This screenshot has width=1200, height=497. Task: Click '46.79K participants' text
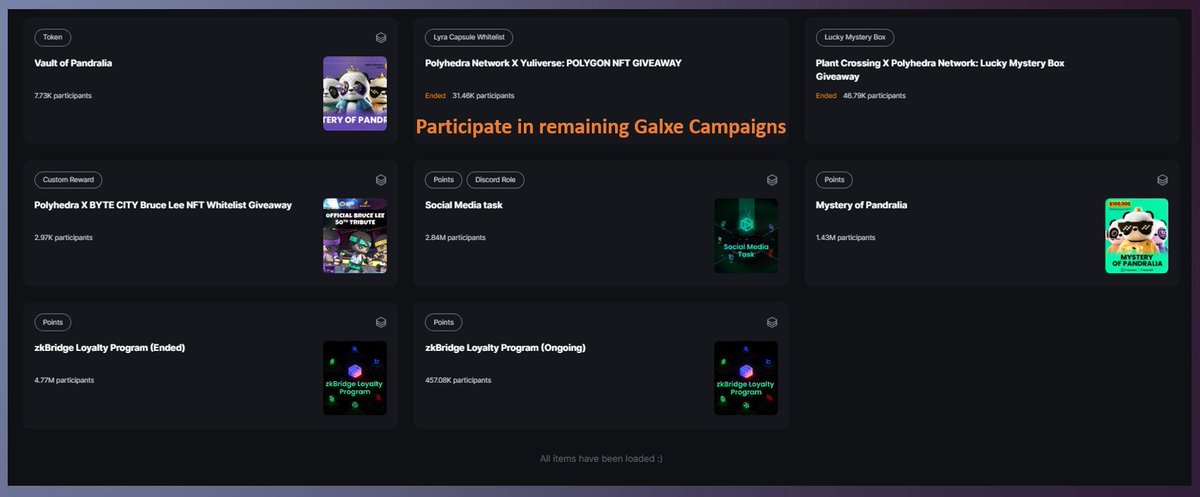click(875, 96)
